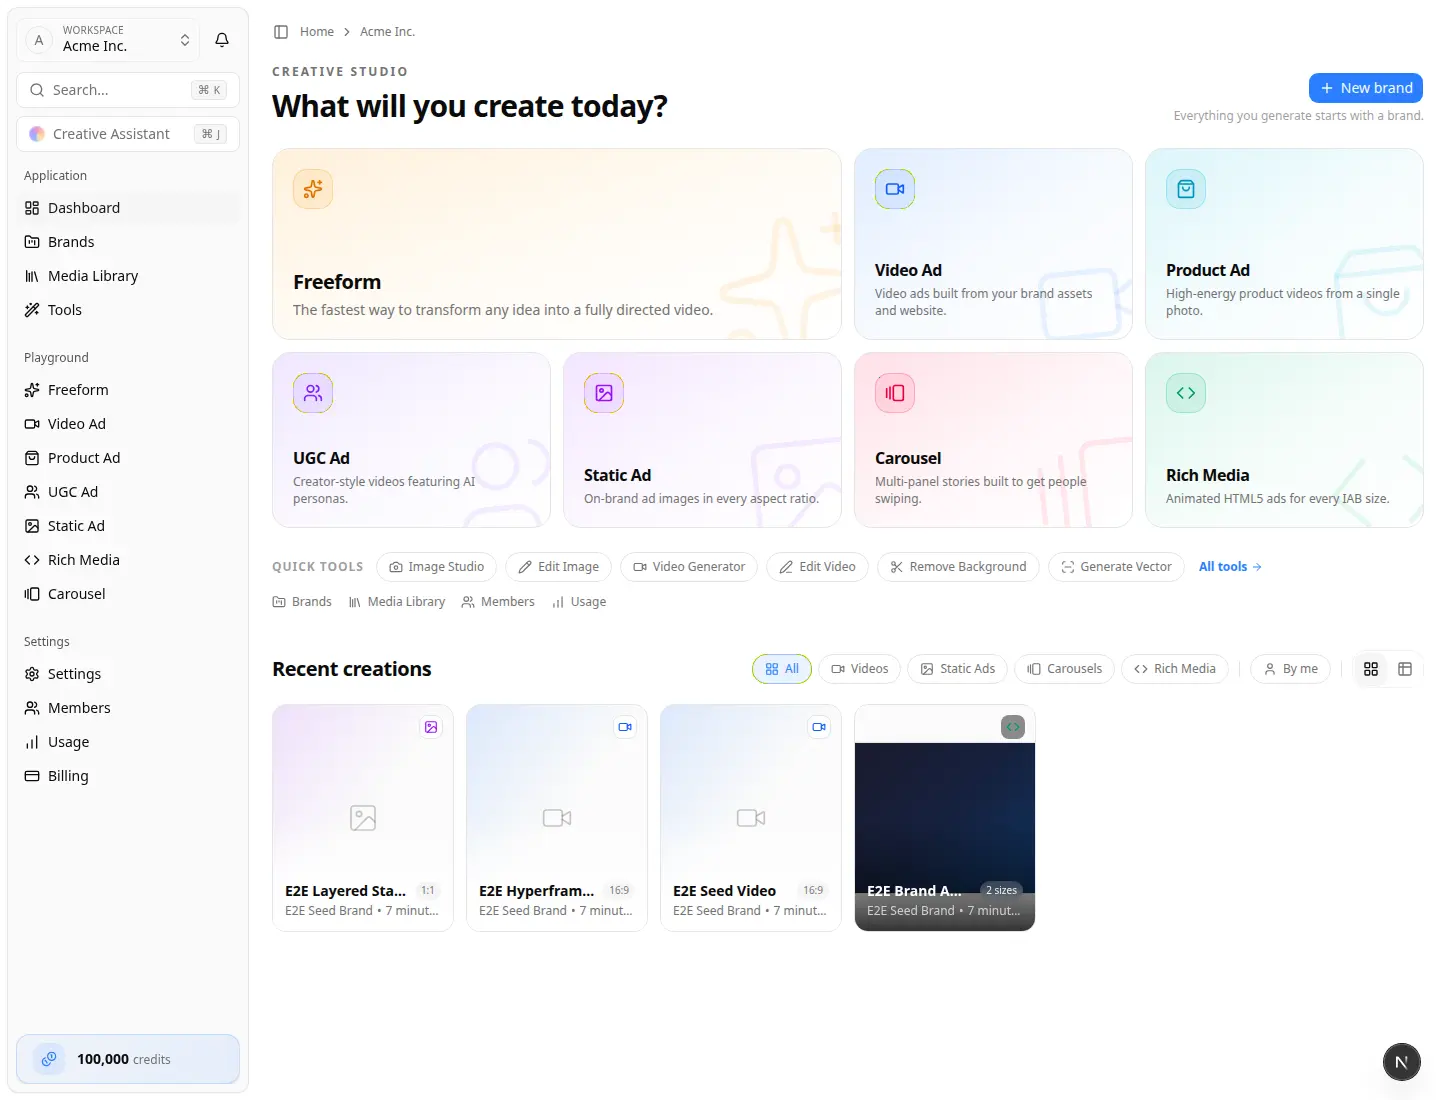
Task: Click the video icon on E2E Seed Video card
Action: coord(819,727)
